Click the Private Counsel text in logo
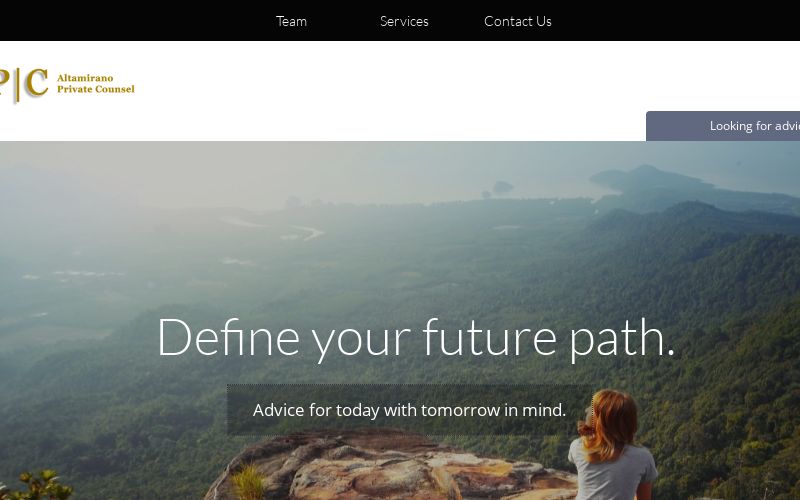Image resolution: width=800 pixels, height=500 pixels. (x=95, y=89)
